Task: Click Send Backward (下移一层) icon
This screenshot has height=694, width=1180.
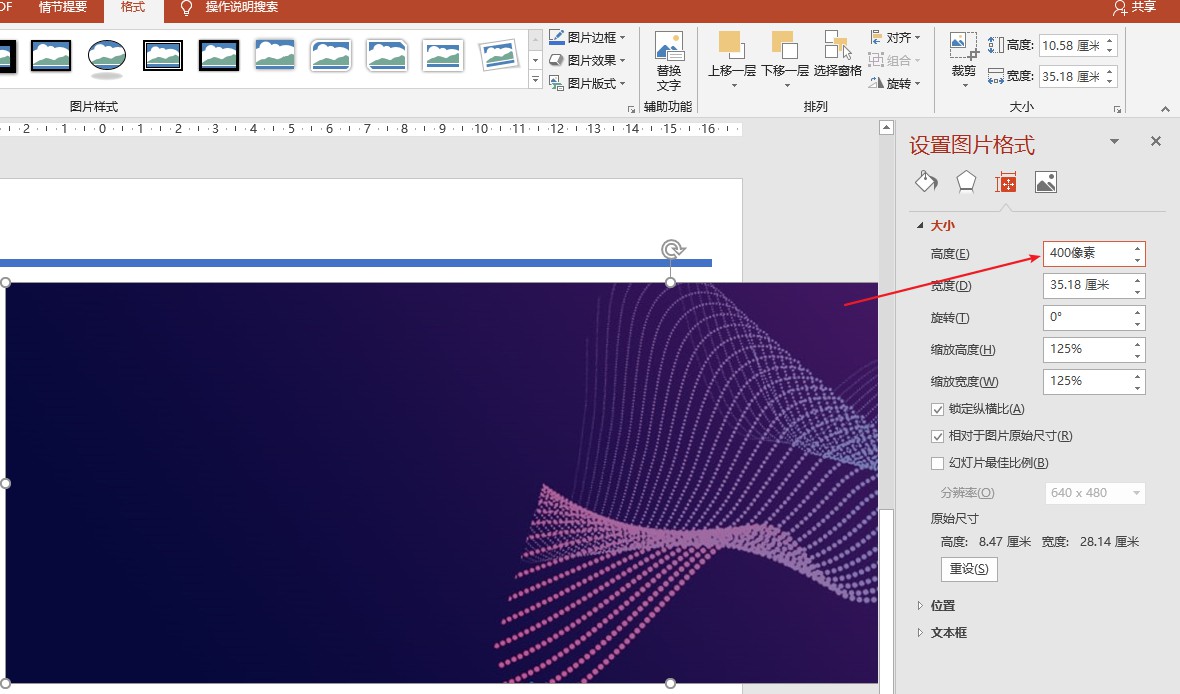Action: 785,46
